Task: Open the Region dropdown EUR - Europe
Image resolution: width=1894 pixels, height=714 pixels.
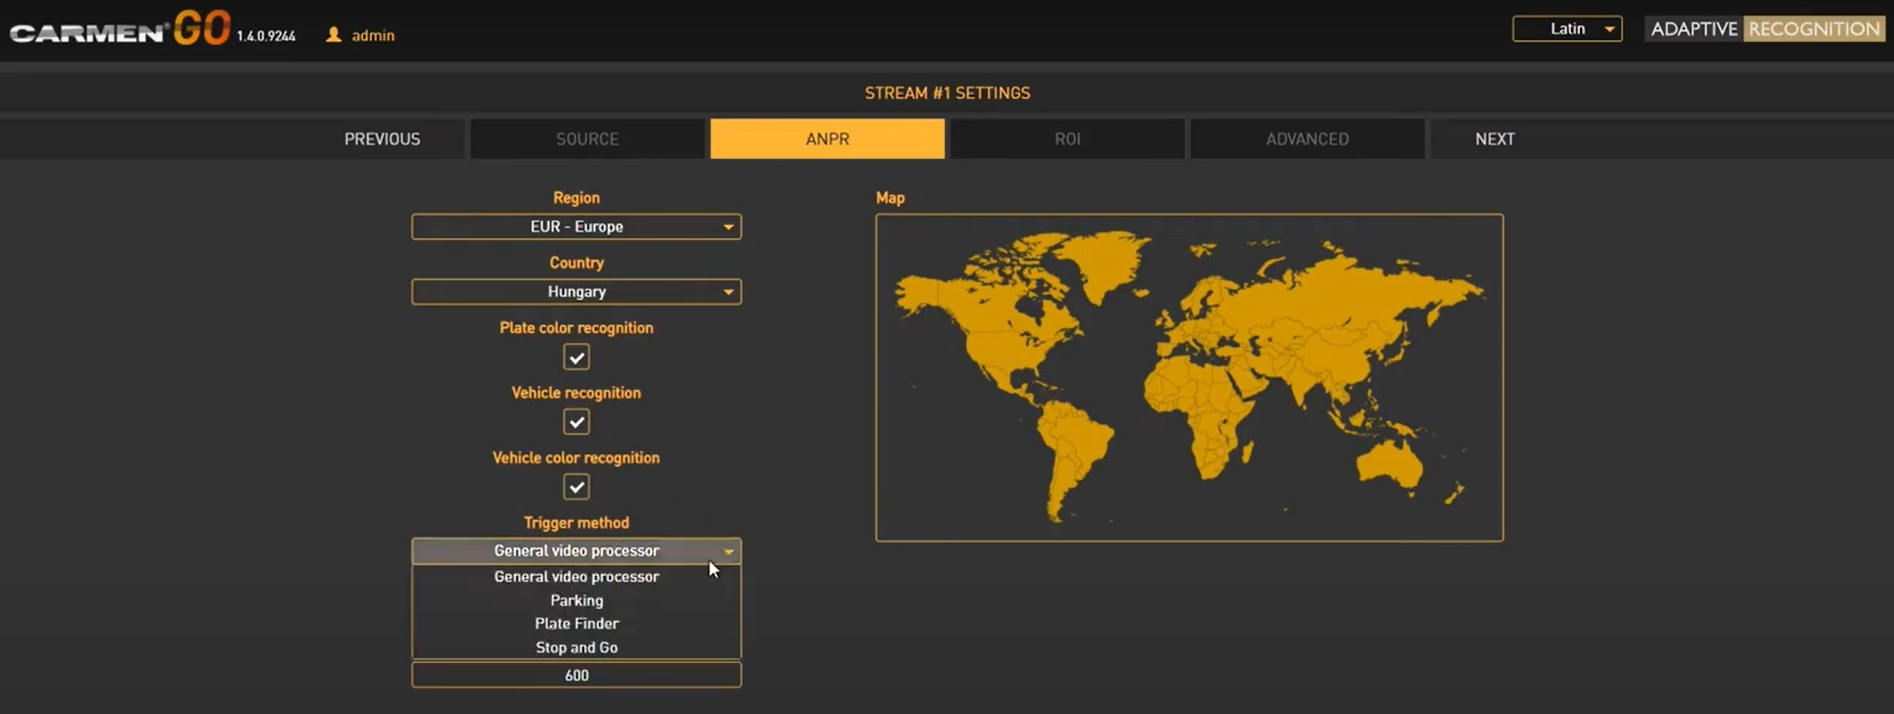Action: (576, 227)
